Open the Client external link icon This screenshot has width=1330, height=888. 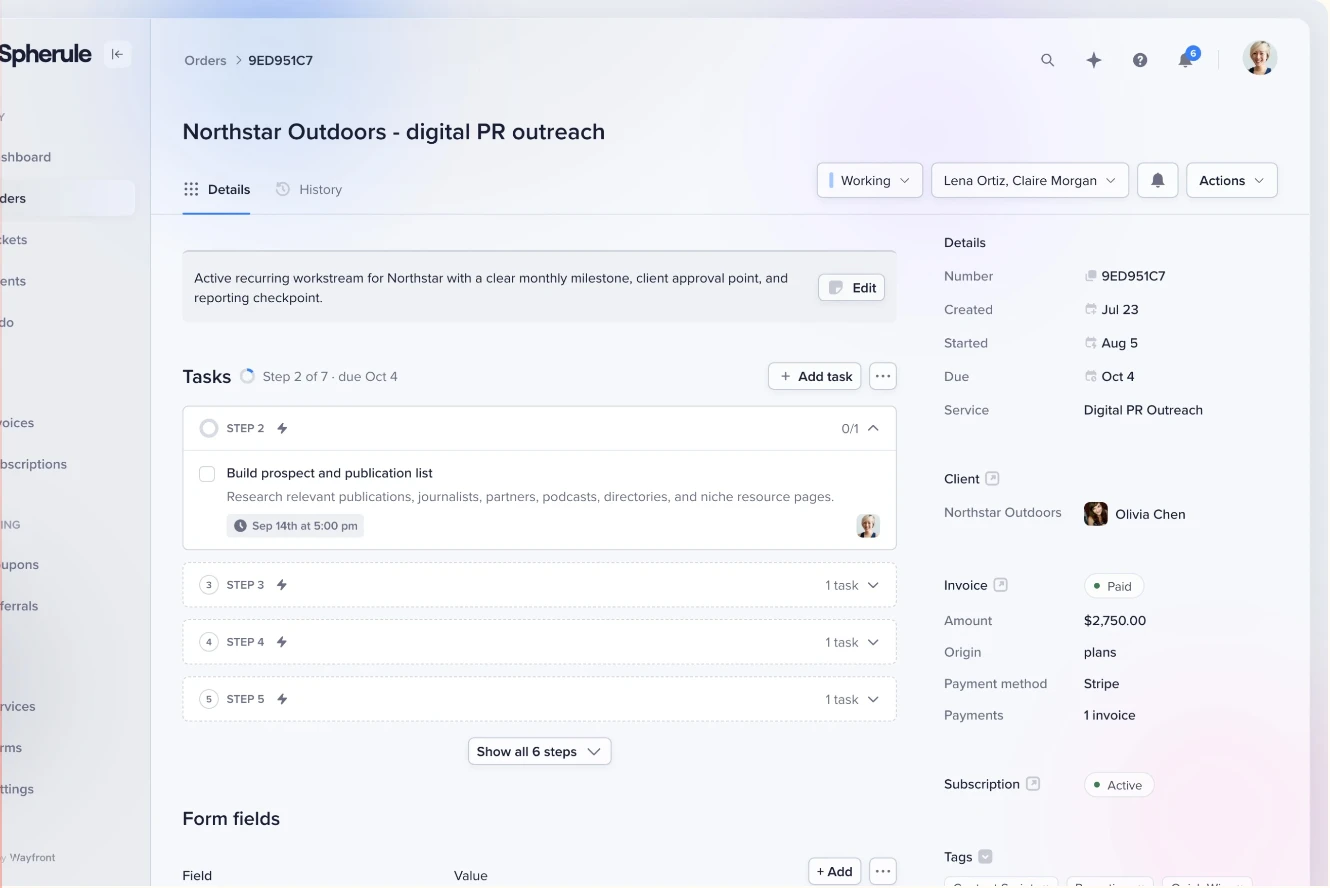pyautogui.click(x=992, y=479)
